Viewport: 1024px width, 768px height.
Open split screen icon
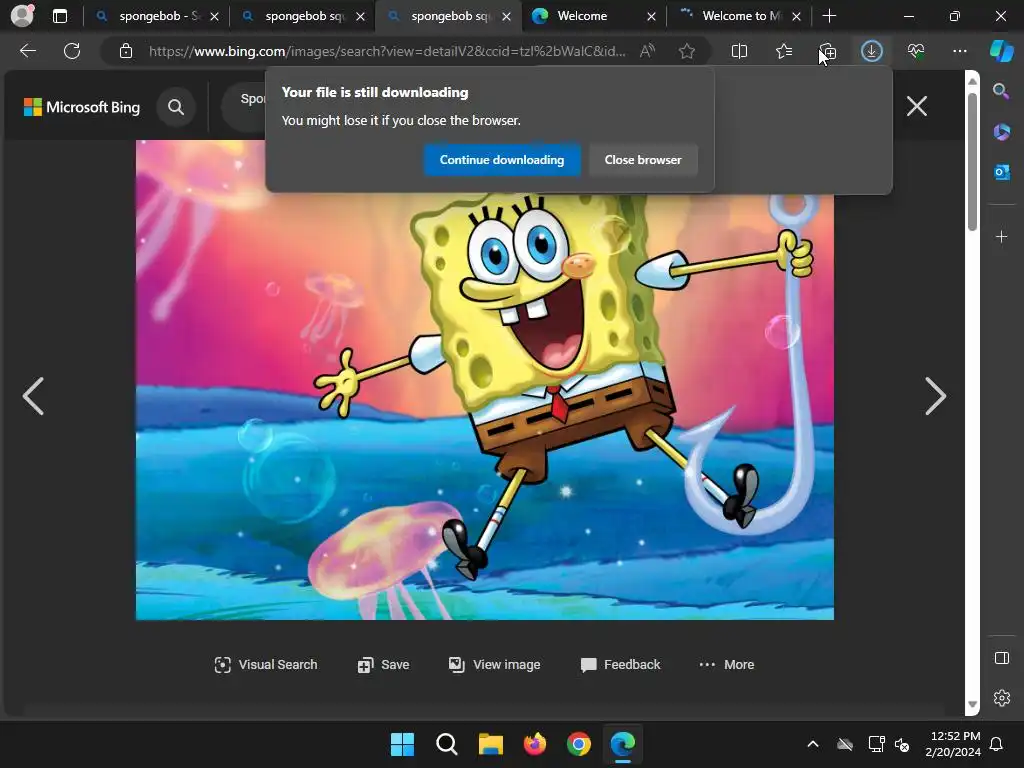[739, 51]
